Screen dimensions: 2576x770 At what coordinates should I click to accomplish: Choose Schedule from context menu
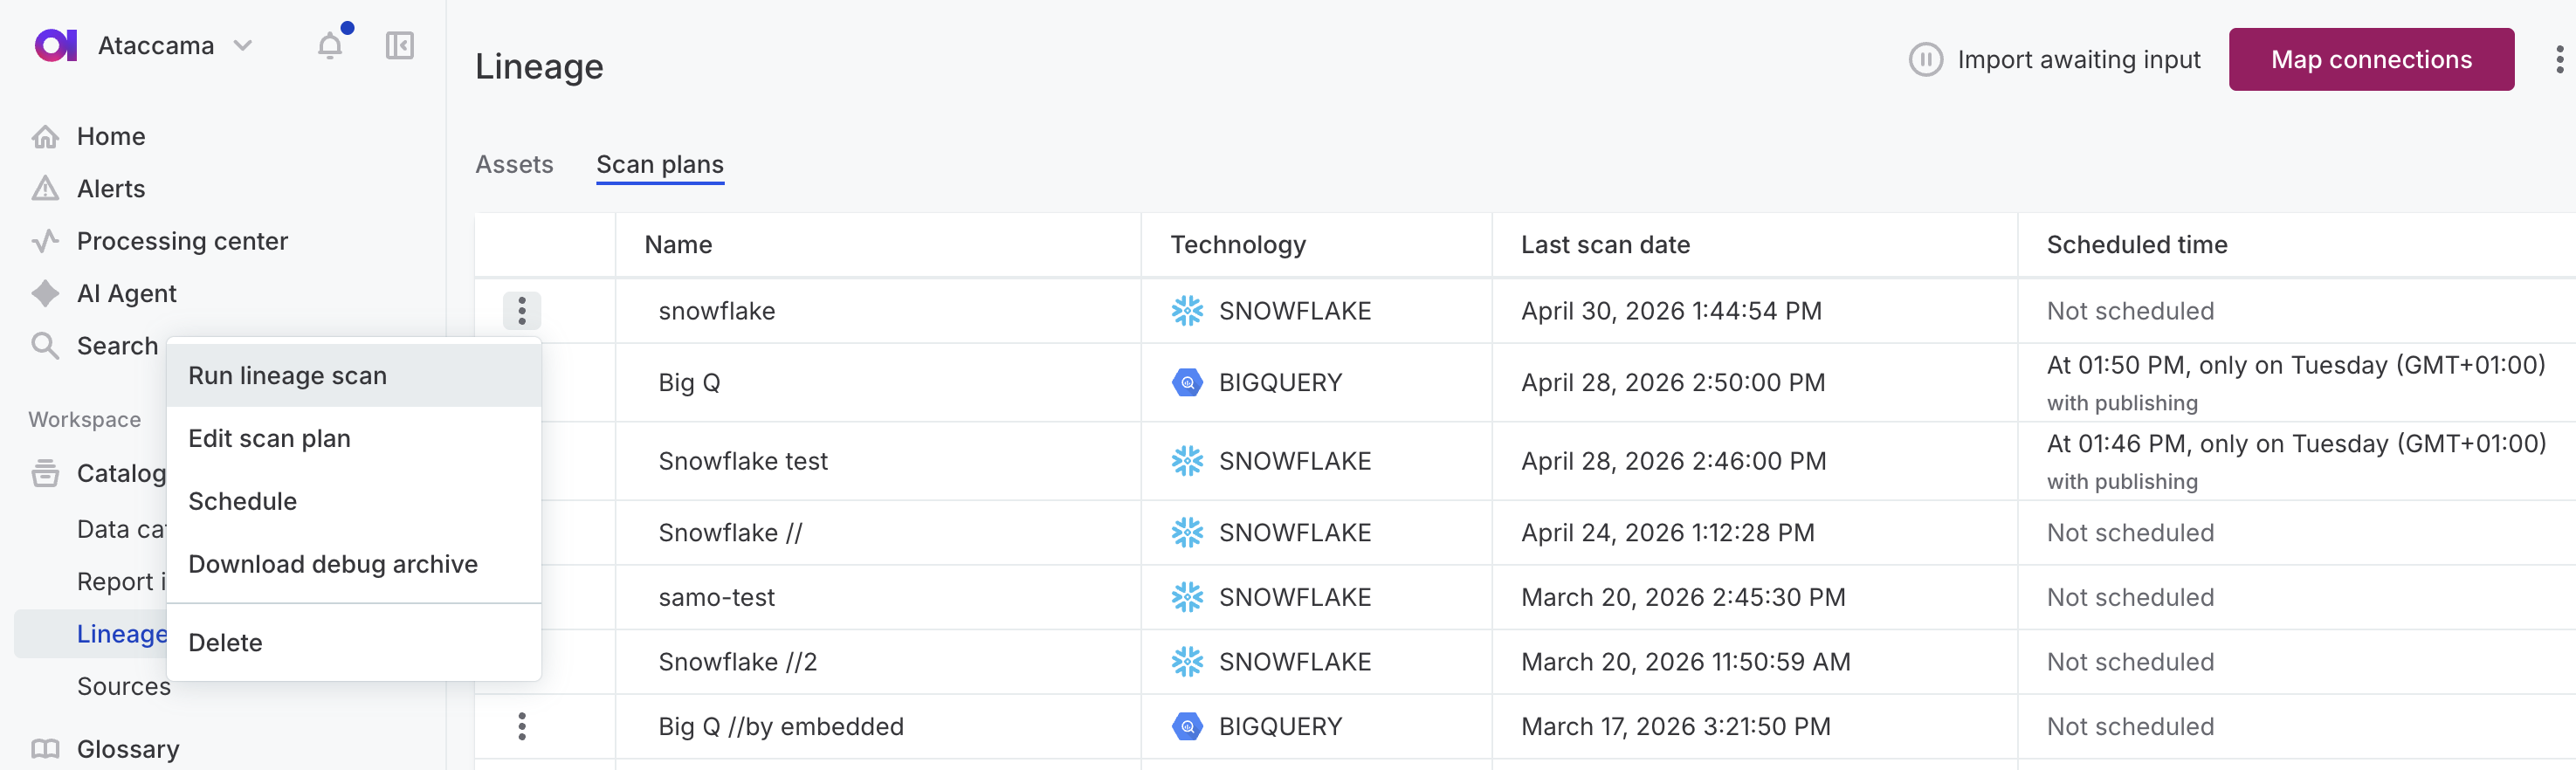(x=354, y=501)
